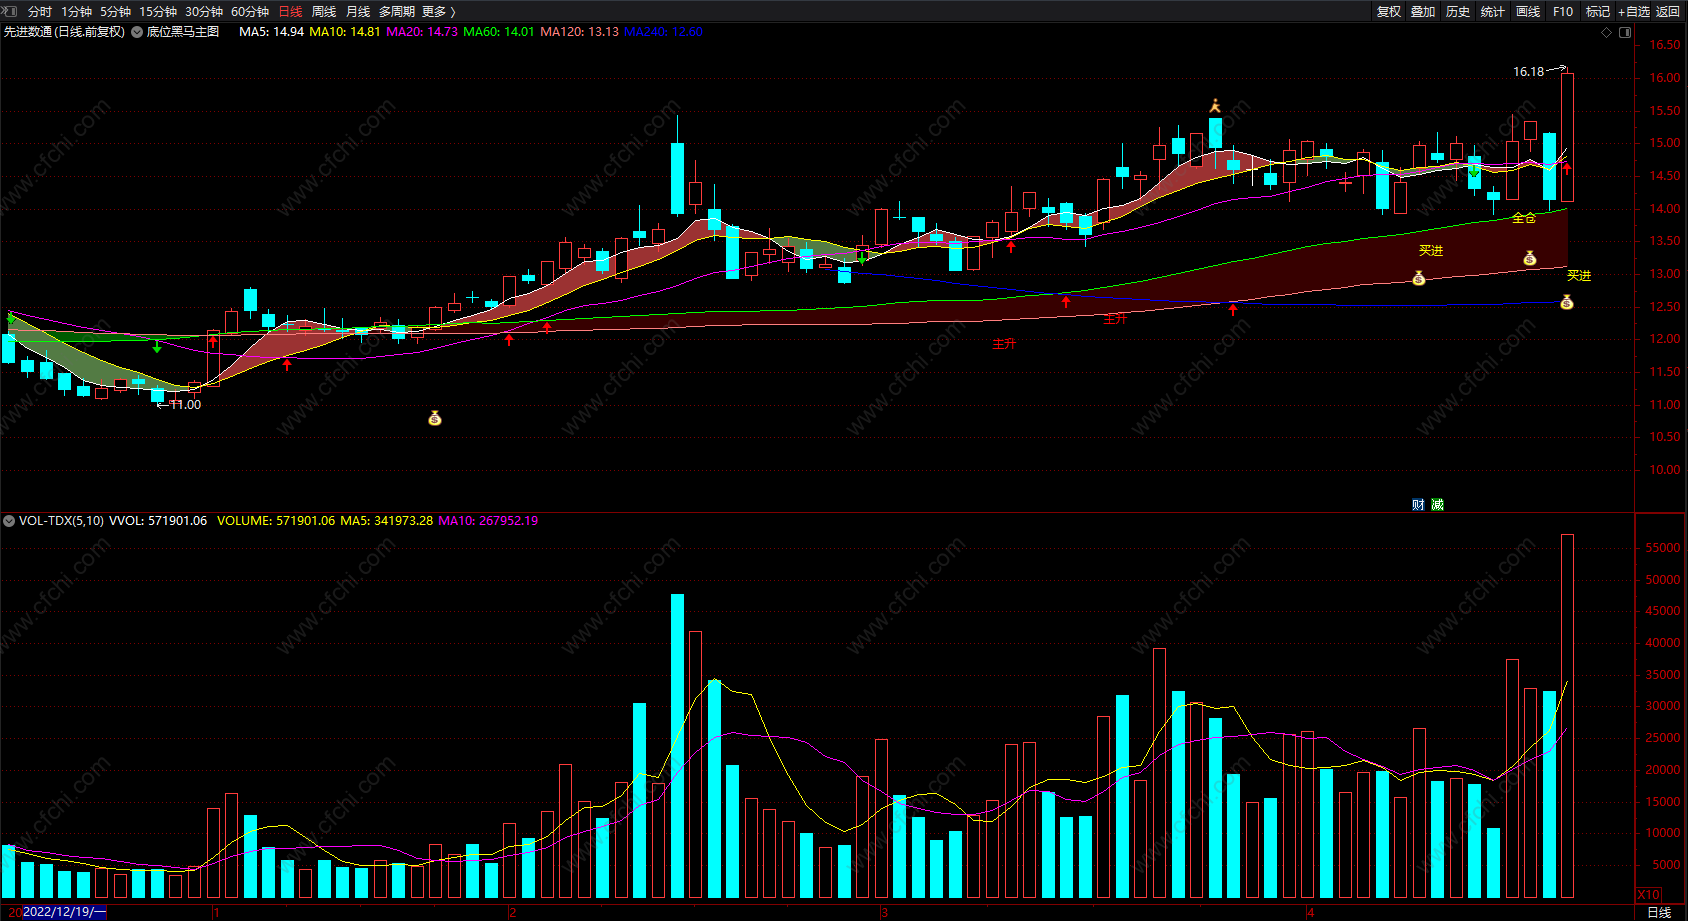Viewport: 1688px width, 921px height.
Task: Activate the 画线 drawing tools button
Action: [1528, 12]
